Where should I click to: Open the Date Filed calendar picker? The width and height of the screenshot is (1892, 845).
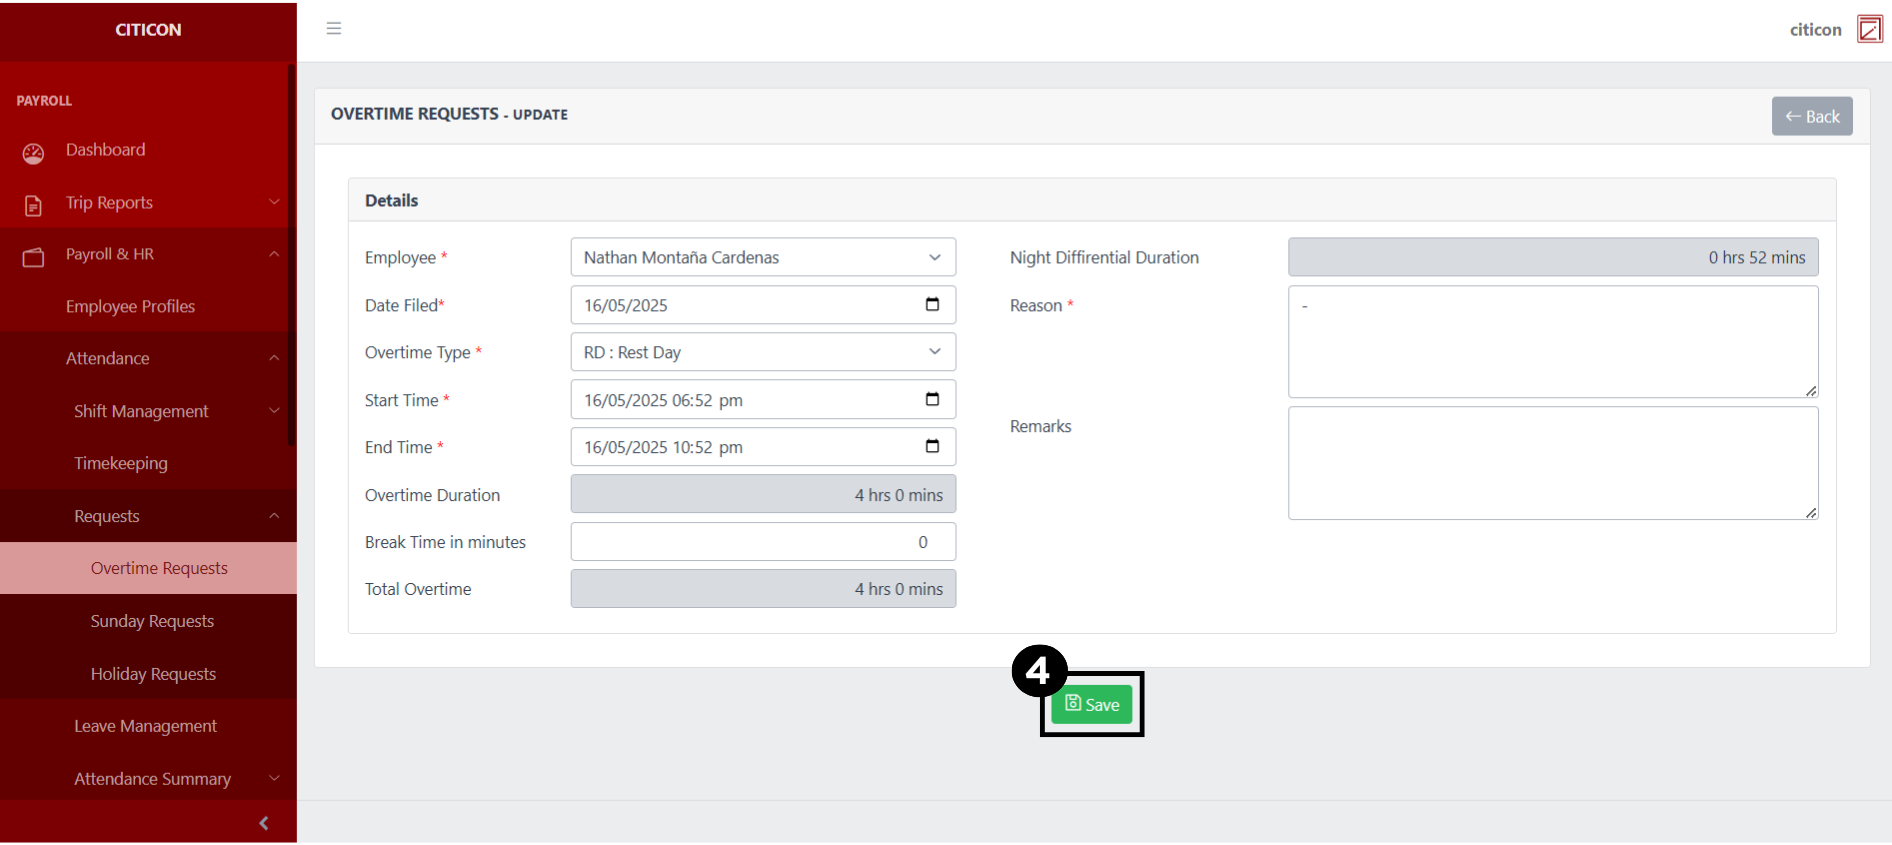932,305
